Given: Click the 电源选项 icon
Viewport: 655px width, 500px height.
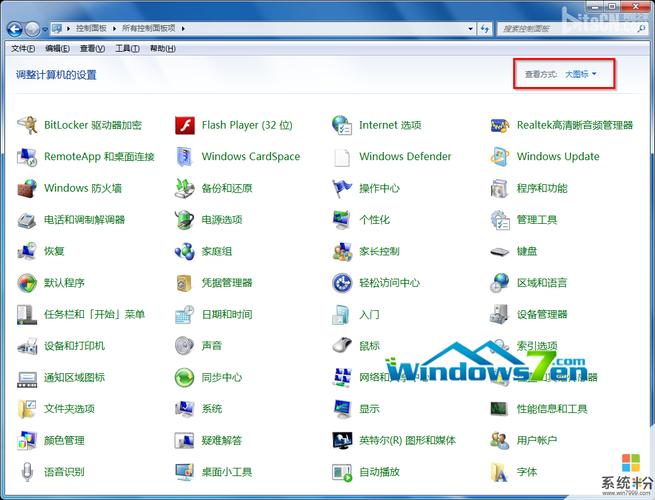Looking at the screenshot, I should (184, 220).
